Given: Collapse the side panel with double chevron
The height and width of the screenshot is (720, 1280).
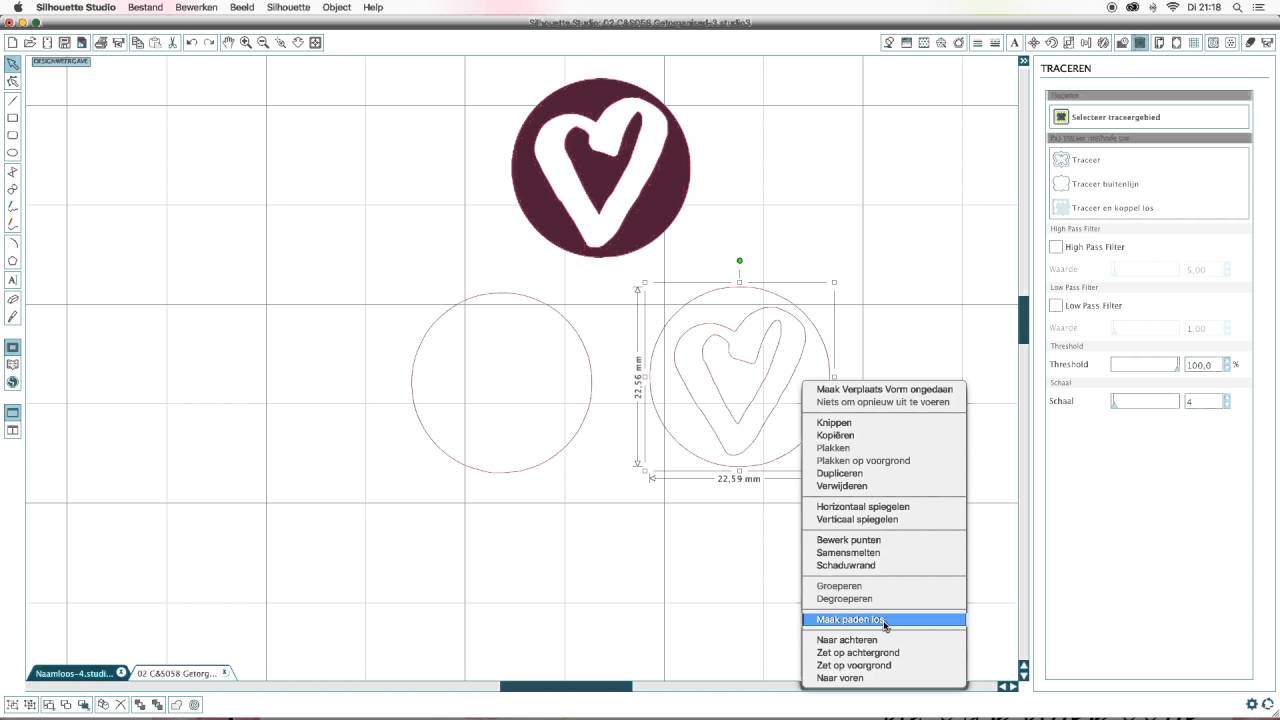Looking at the screenshot, I should point(1024,61).
